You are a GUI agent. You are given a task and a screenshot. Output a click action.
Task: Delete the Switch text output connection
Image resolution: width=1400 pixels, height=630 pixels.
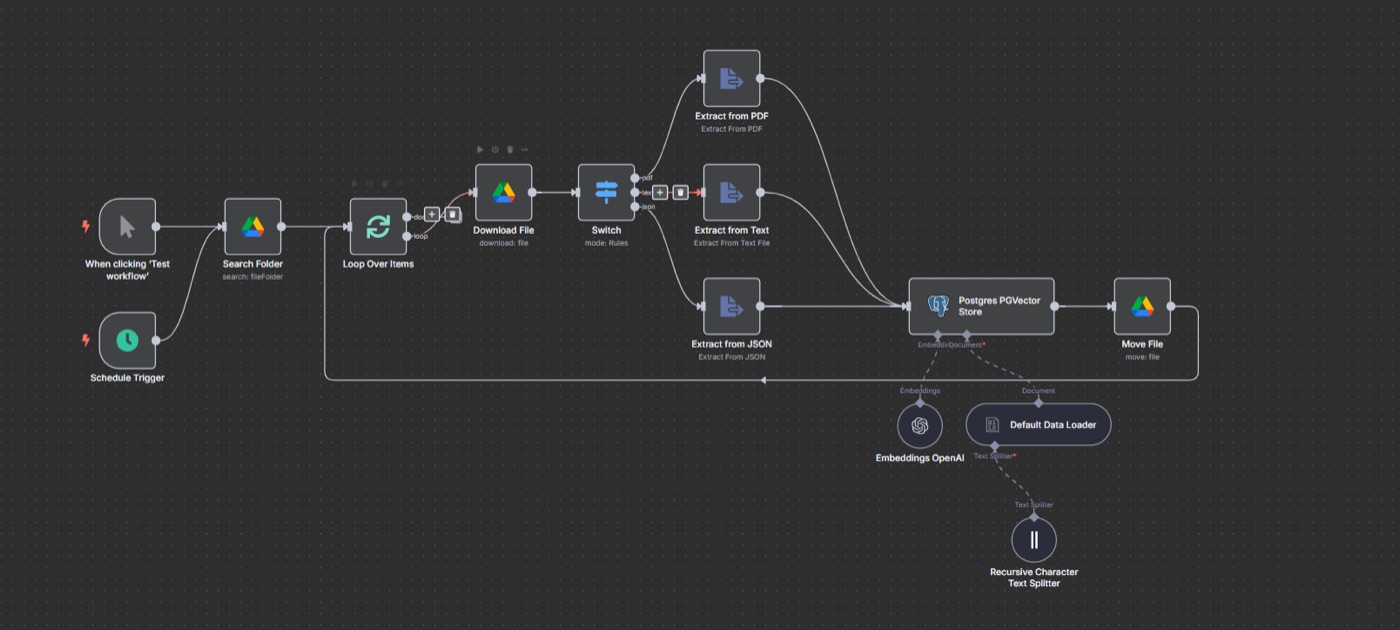click(x=680, y=192)
